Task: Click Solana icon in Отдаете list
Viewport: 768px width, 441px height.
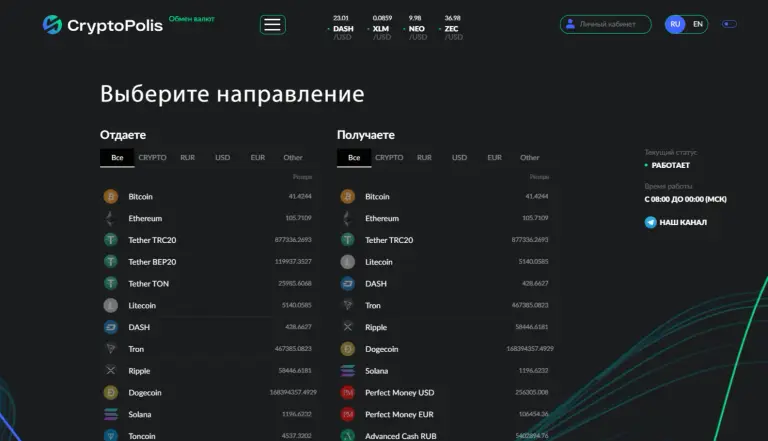Action: point(111,415)
